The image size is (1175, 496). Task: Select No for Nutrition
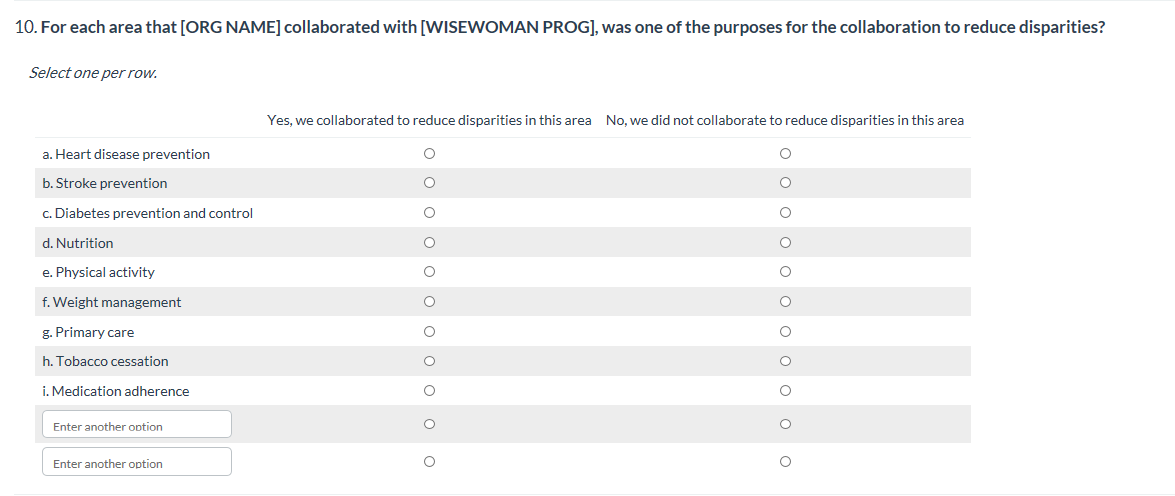[785, 243]
